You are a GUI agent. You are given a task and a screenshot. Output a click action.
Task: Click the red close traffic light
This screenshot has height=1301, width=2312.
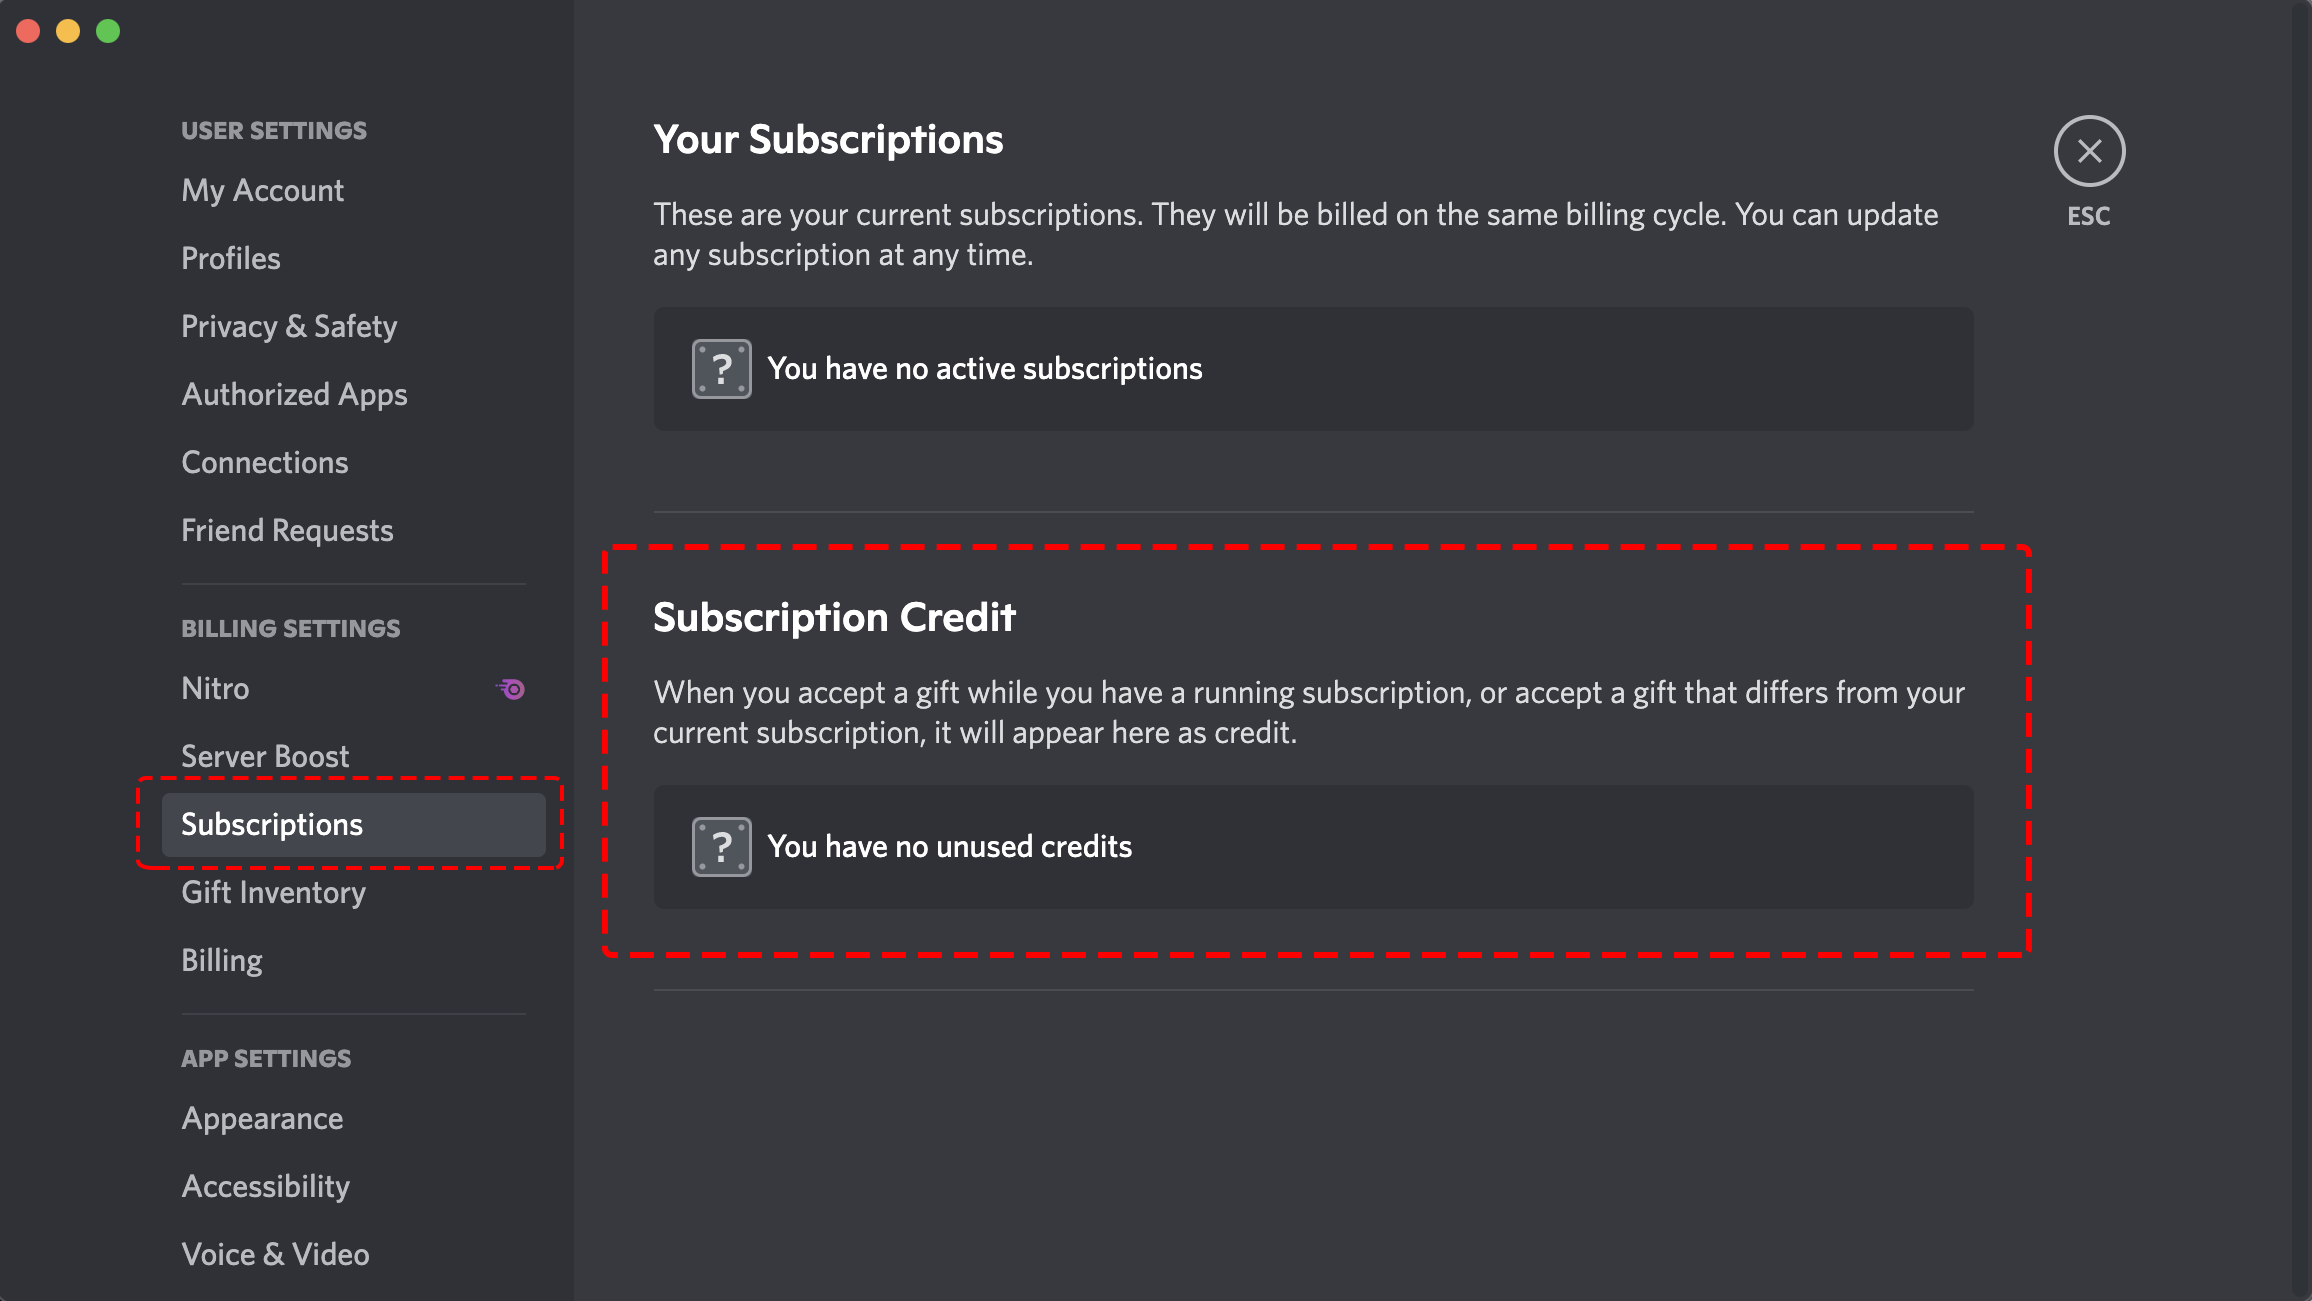(29, 31)
